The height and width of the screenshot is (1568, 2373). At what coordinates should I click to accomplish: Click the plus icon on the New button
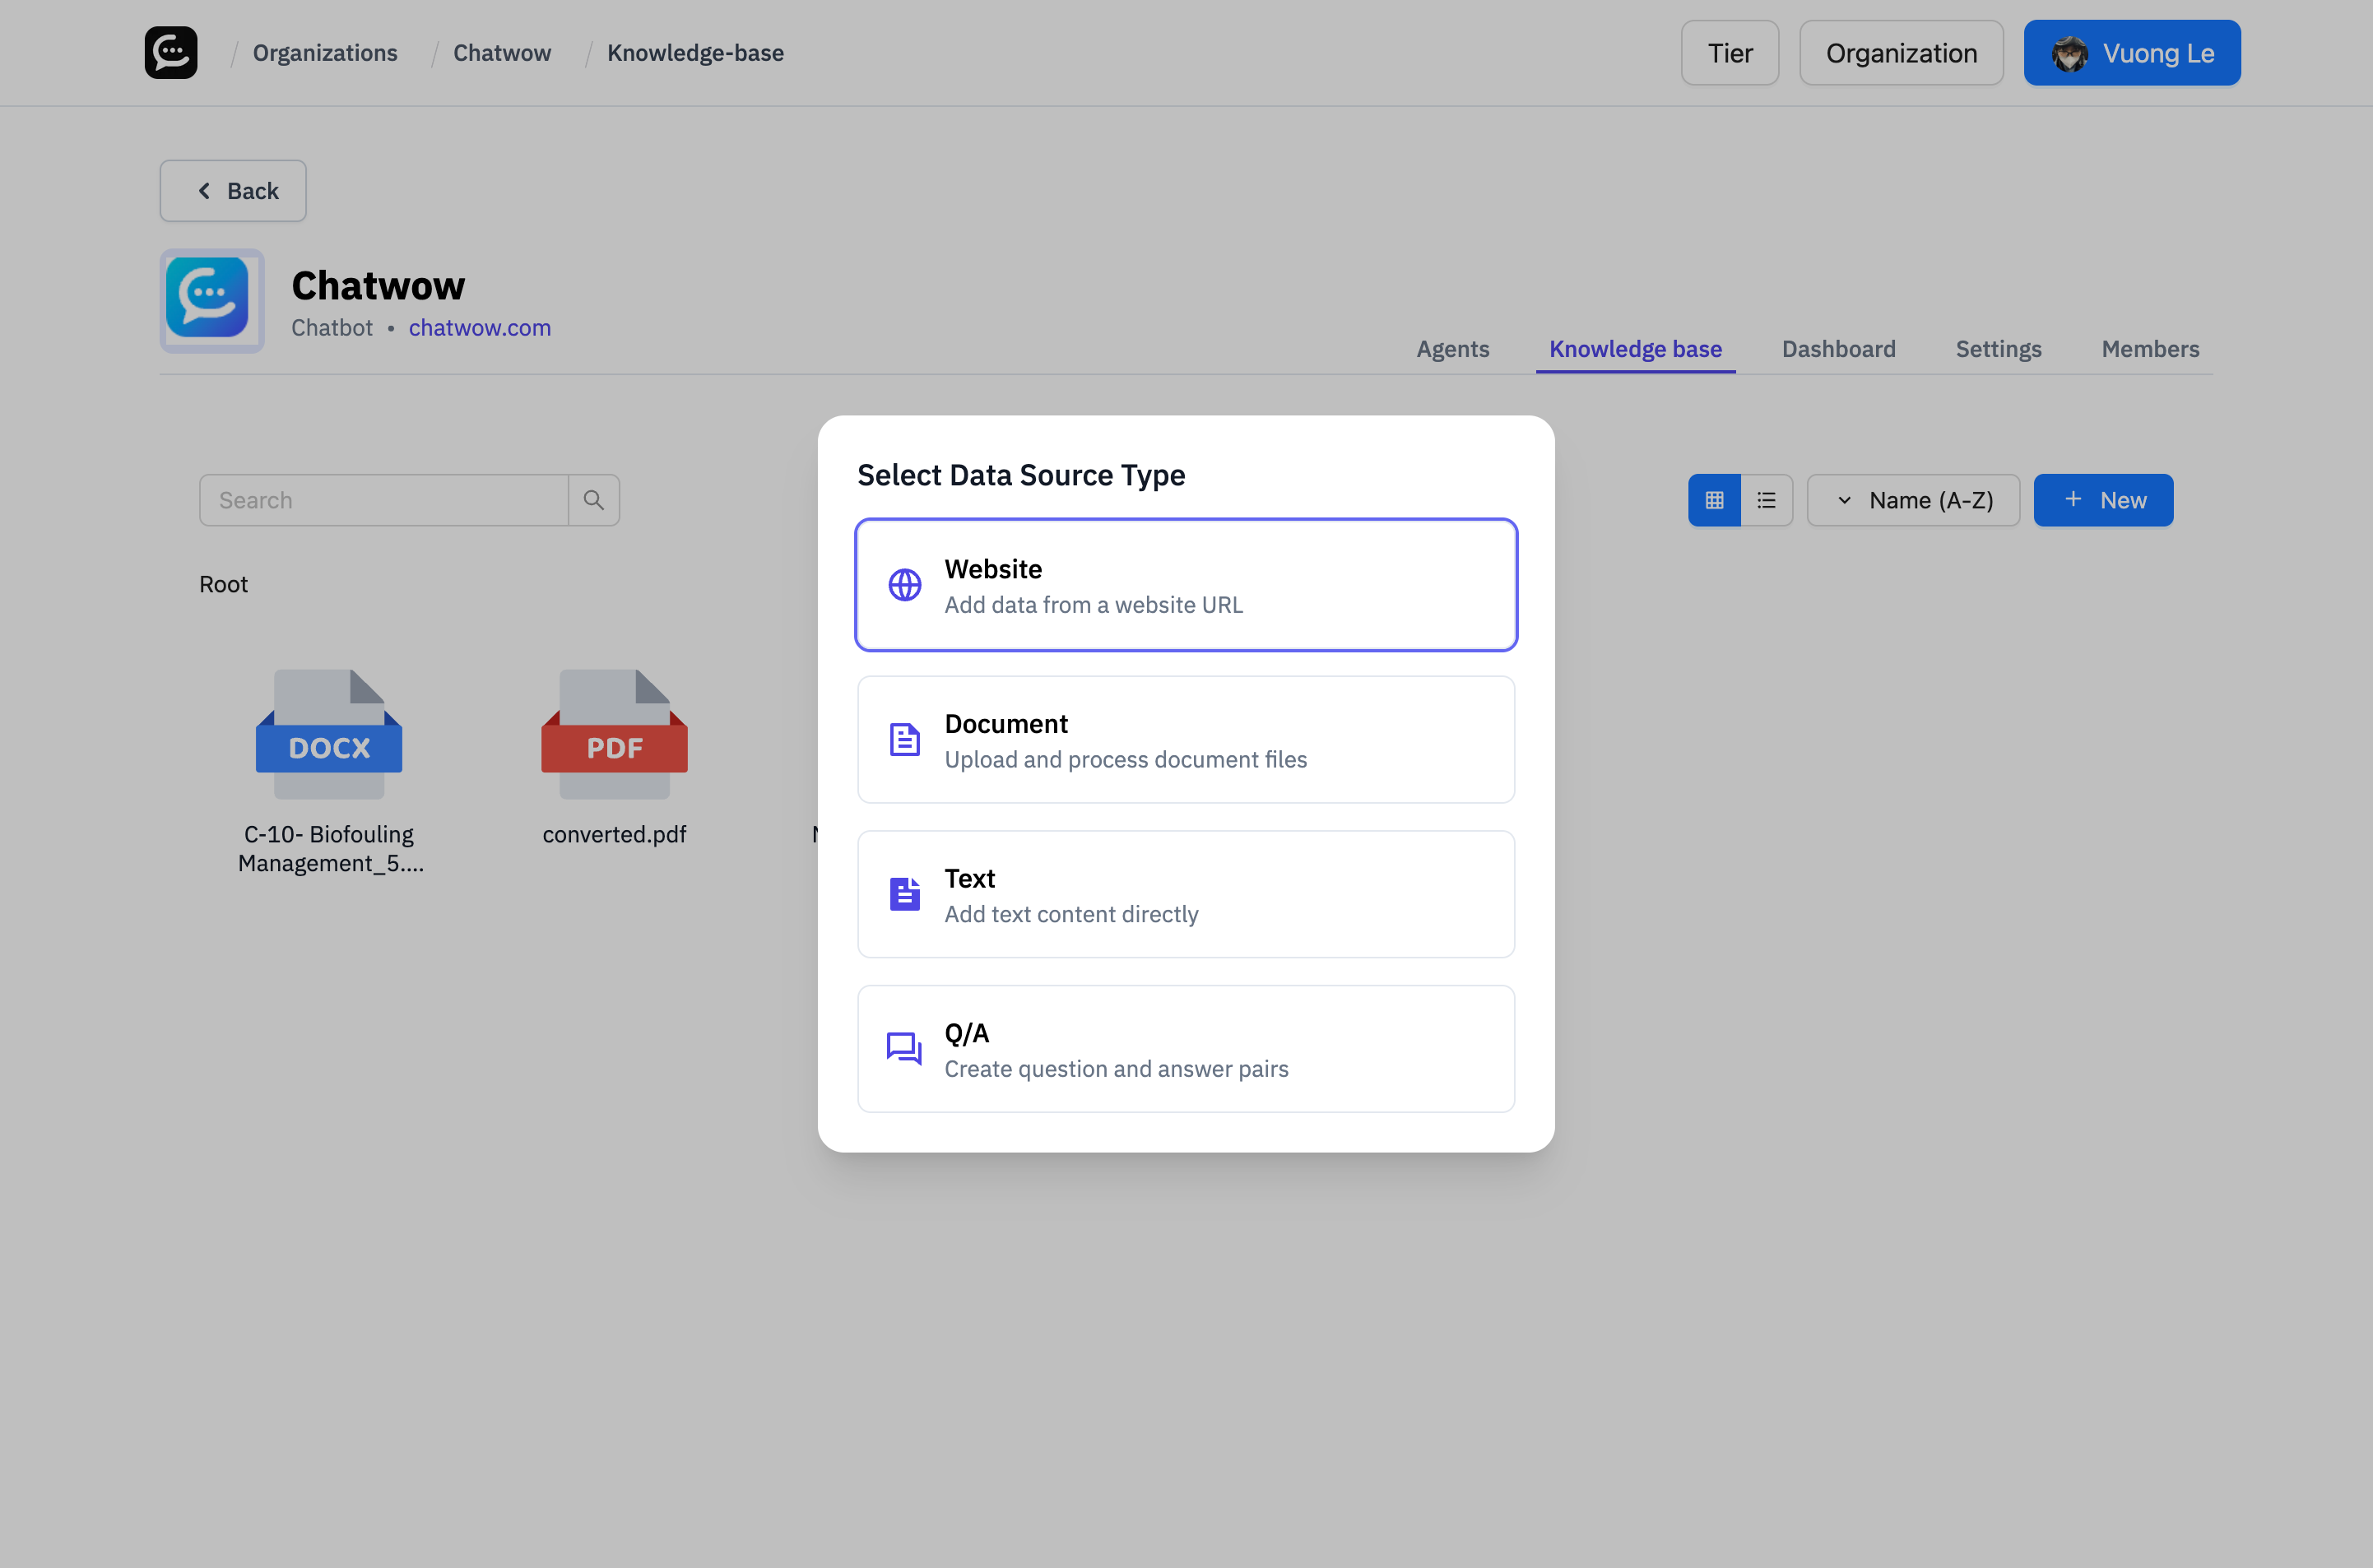coord(2072,499)
